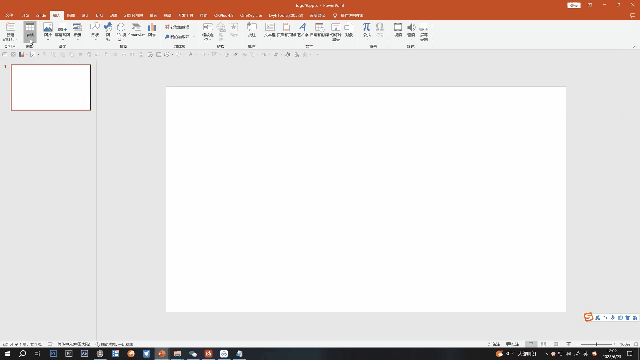Switch to the Home tab

(26, 16)
